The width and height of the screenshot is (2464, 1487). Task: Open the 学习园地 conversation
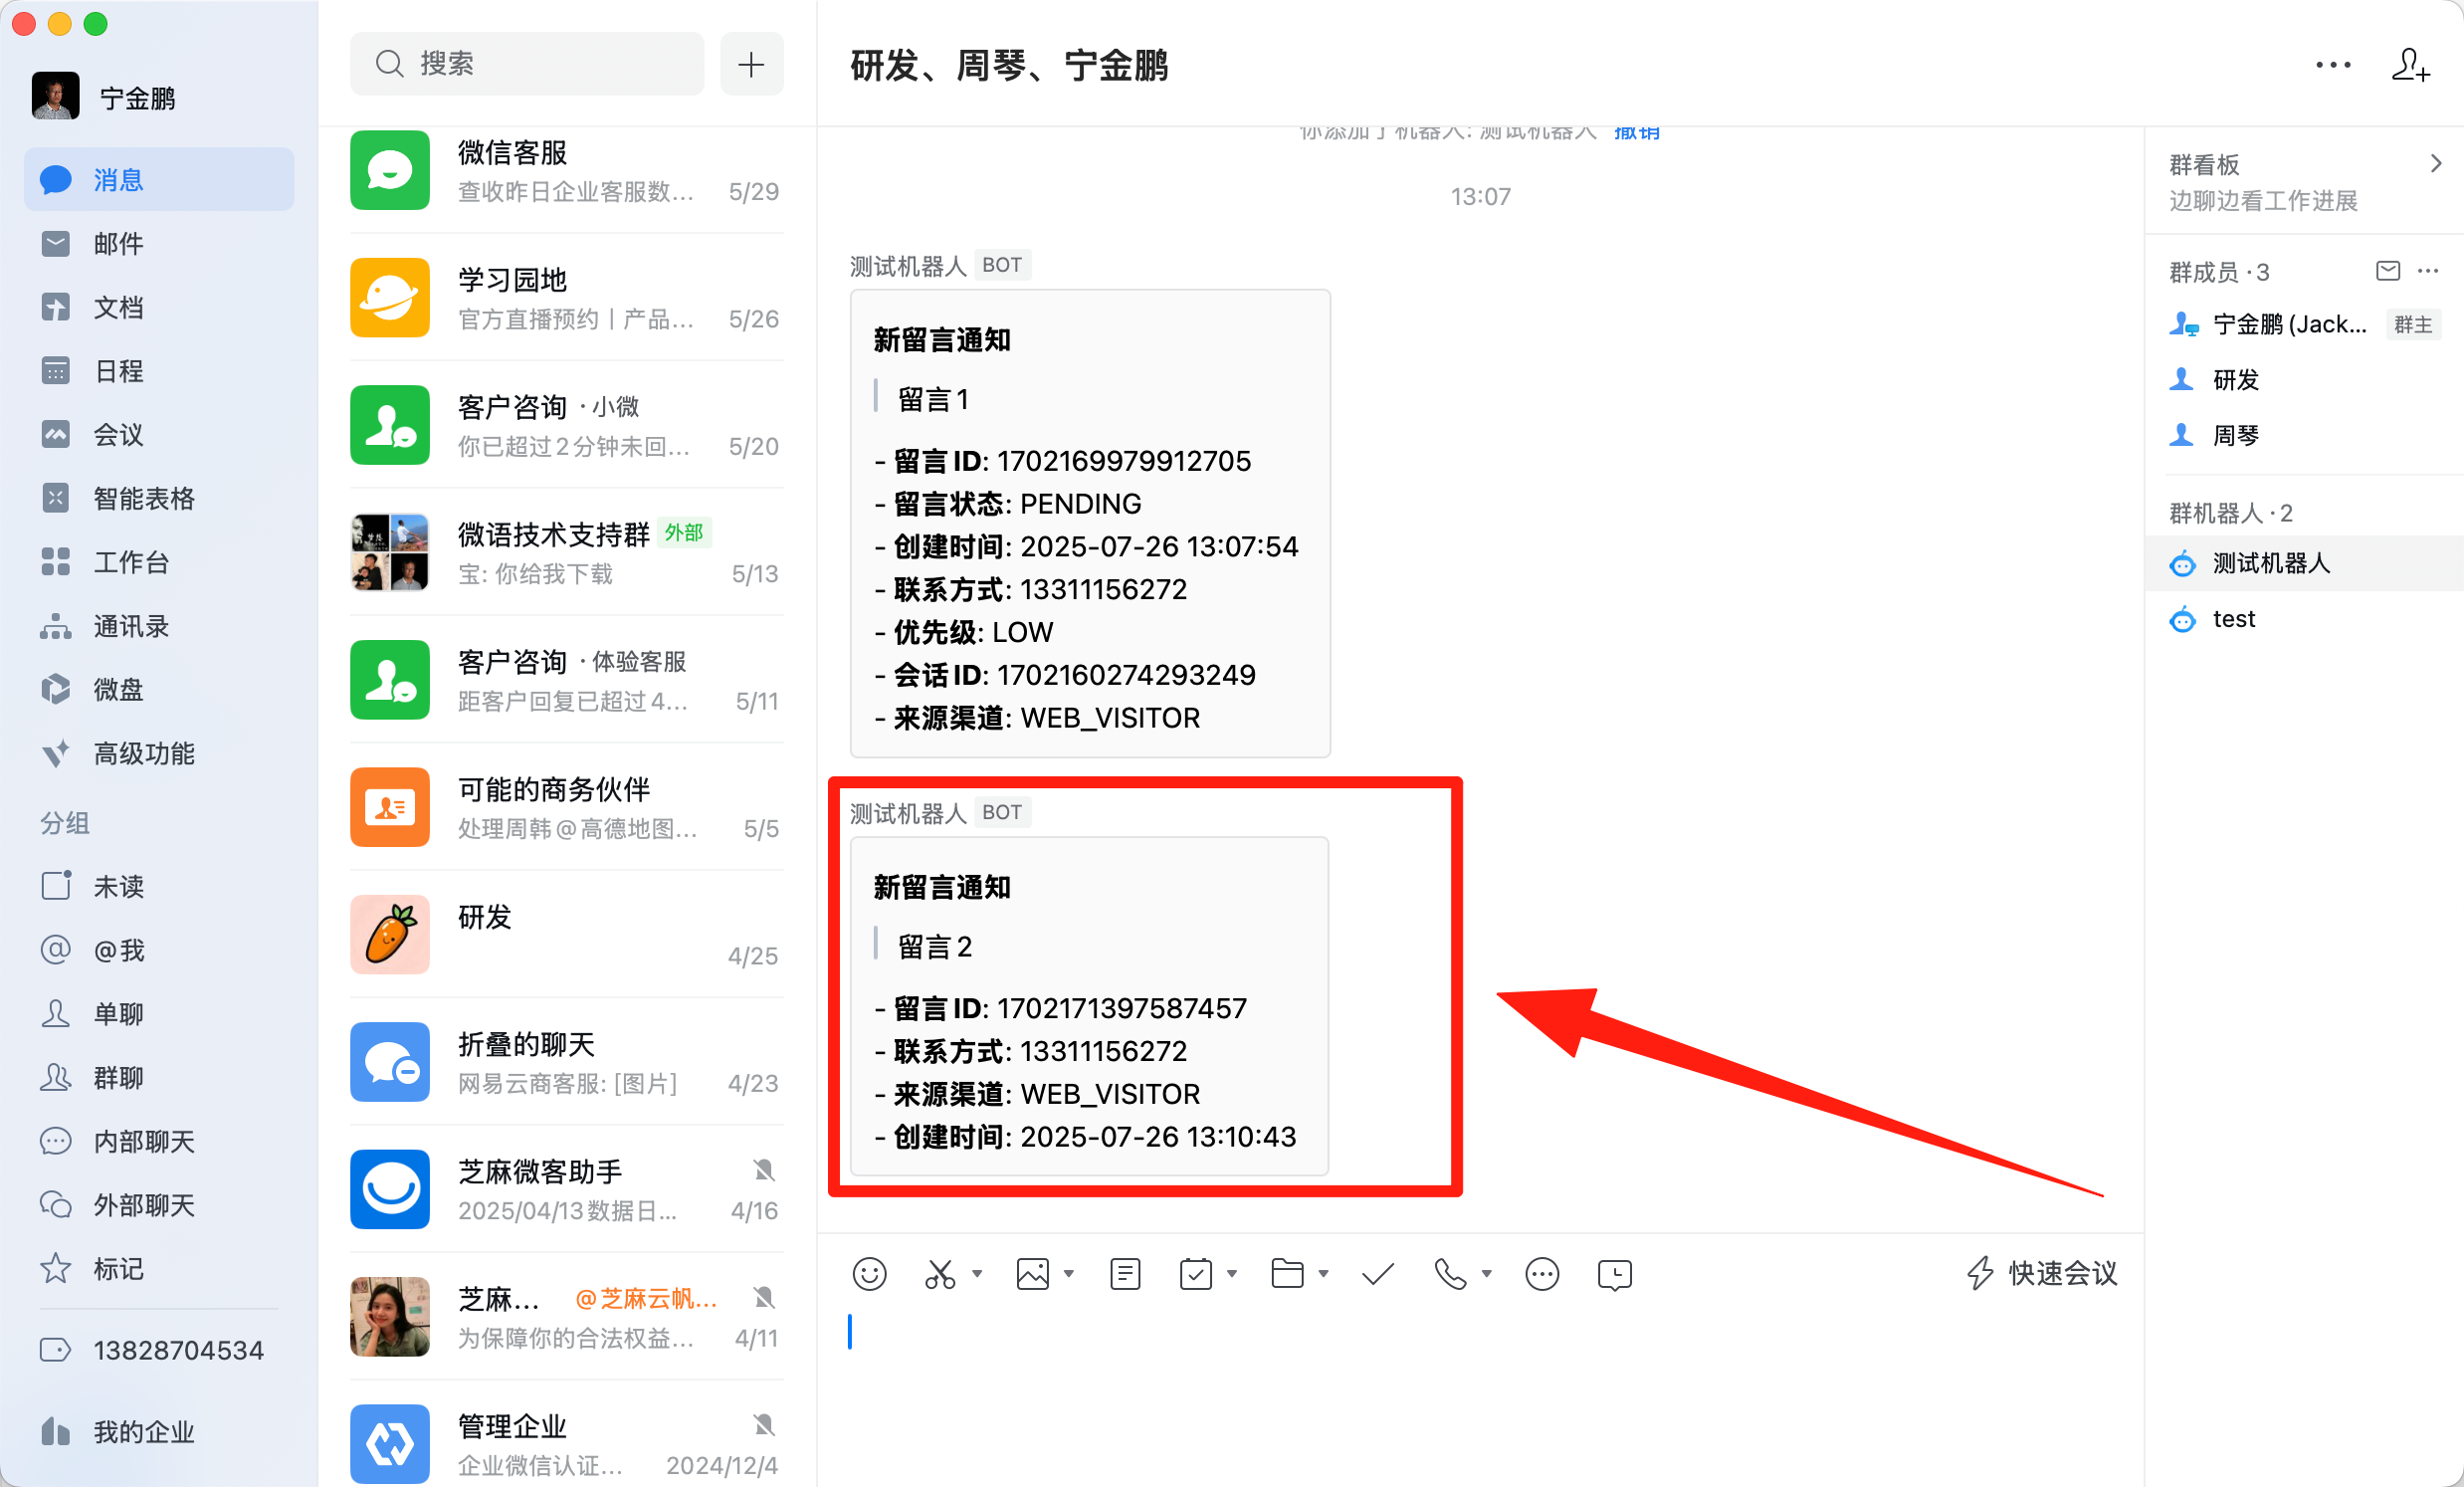(566, 298)
